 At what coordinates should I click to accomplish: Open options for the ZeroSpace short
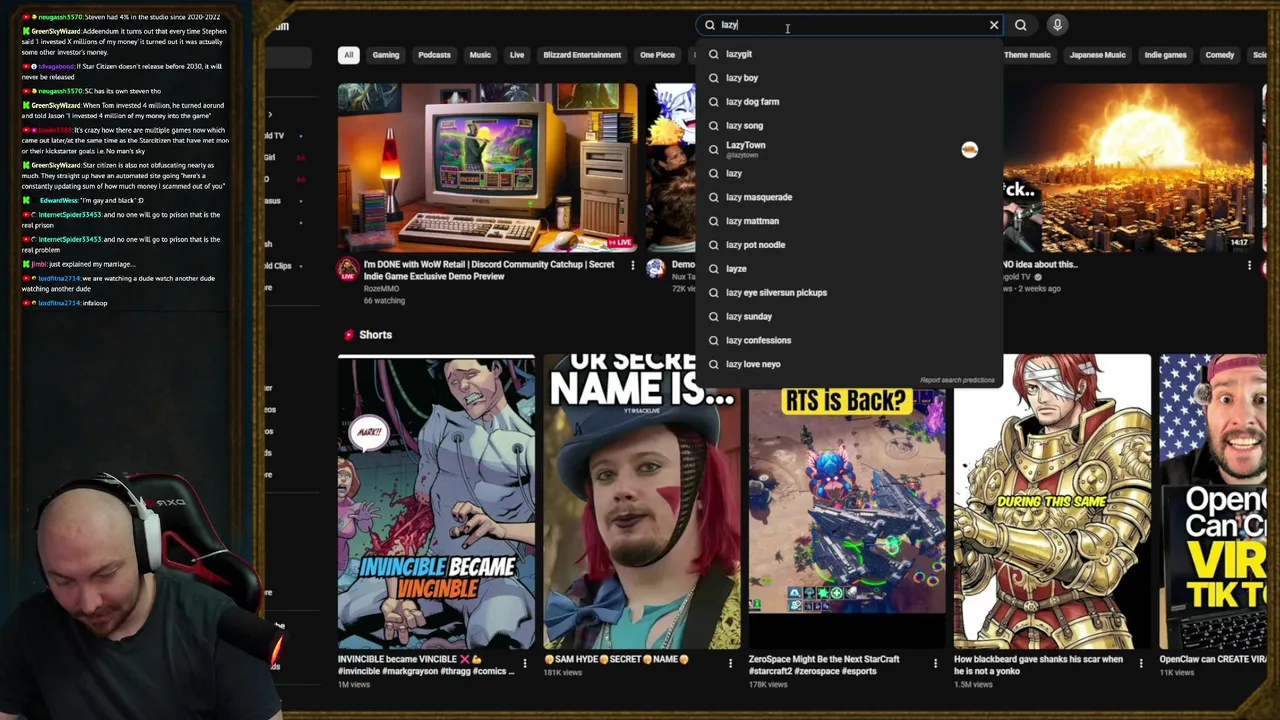click(x=935, y=663)
